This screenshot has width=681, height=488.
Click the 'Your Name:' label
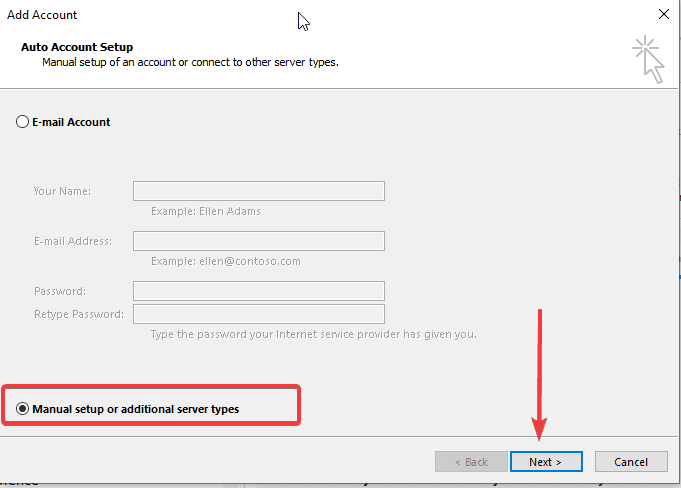tap(62, 191)
